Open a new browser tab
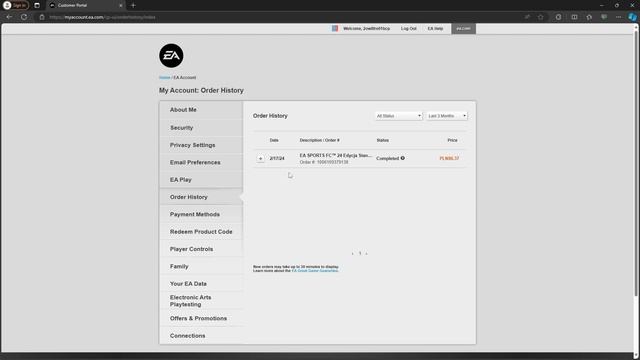This screenshot has height=360, width=640. (133, 5)
